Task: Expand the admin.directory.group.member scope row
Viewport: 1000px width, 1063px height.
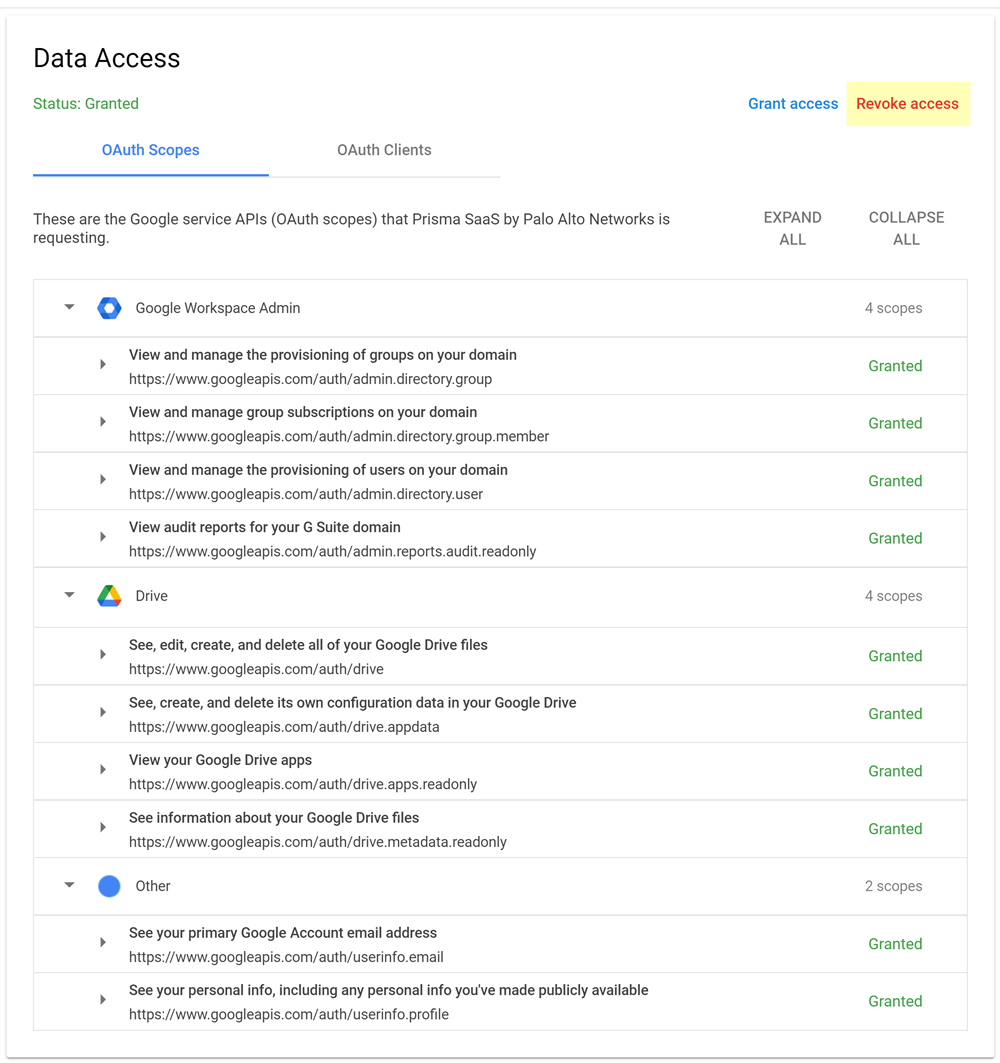Action: pyautogui.click(x=103, y=423)
